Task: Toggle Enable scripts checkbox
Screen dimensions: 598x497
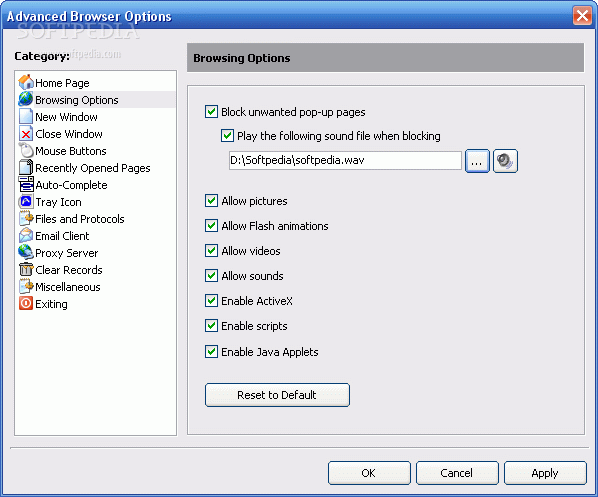Action: pyautogui.click(x=211, y=326)
